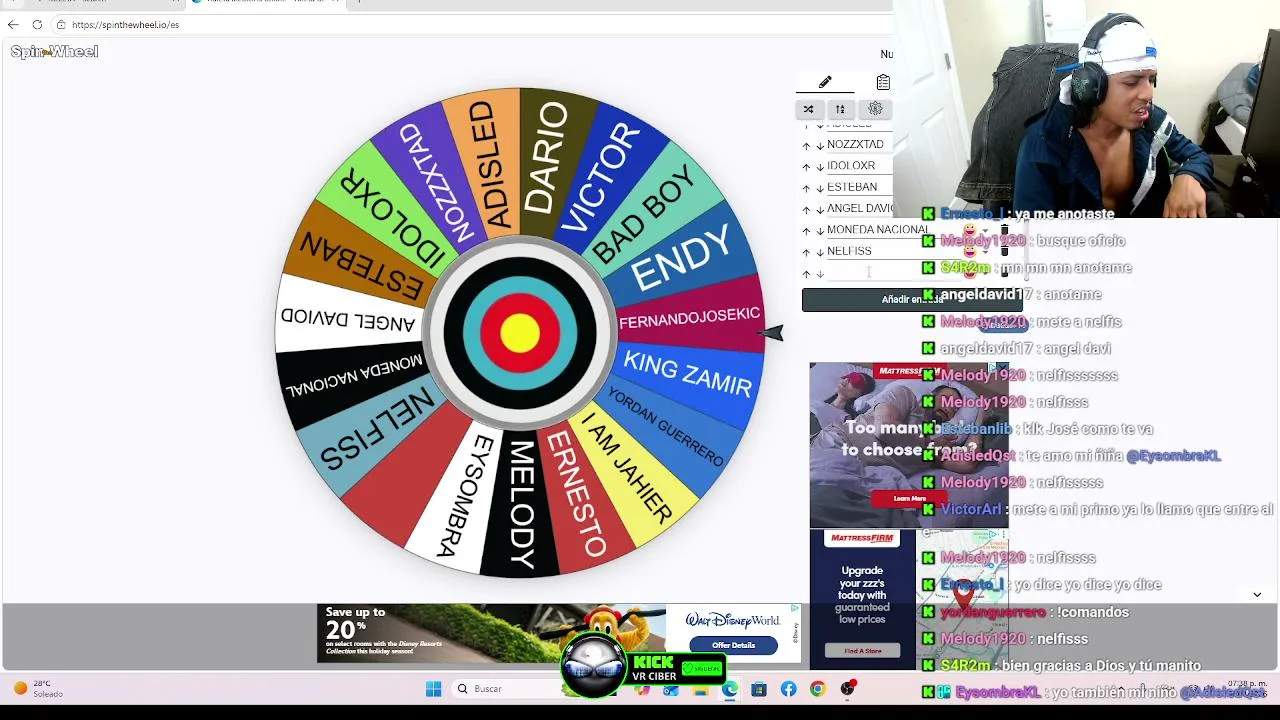This screenshot has width=1280, height=720.
Task: Move IDOLOXR entry down
Action: 820,167
